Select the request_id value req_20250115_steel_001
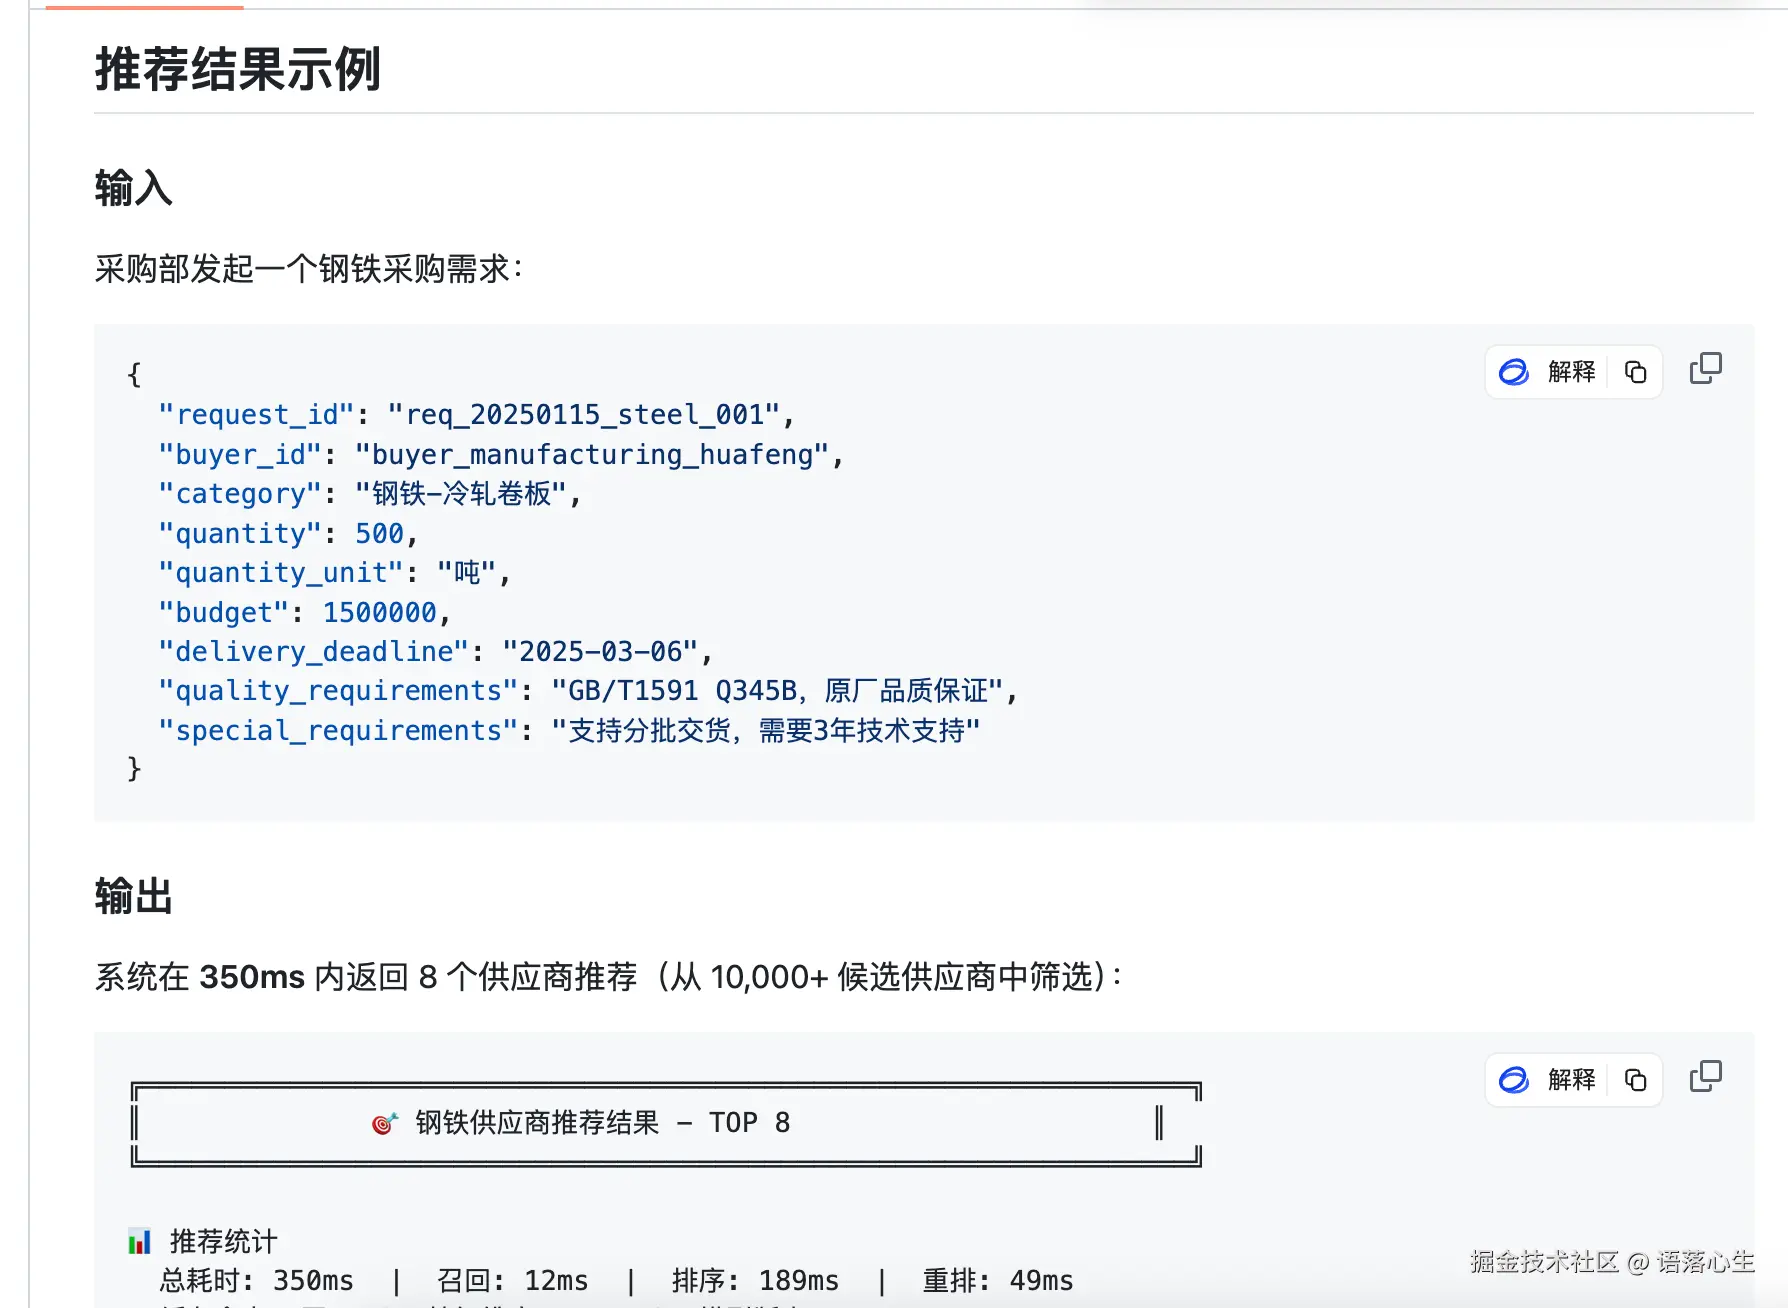 592,414
